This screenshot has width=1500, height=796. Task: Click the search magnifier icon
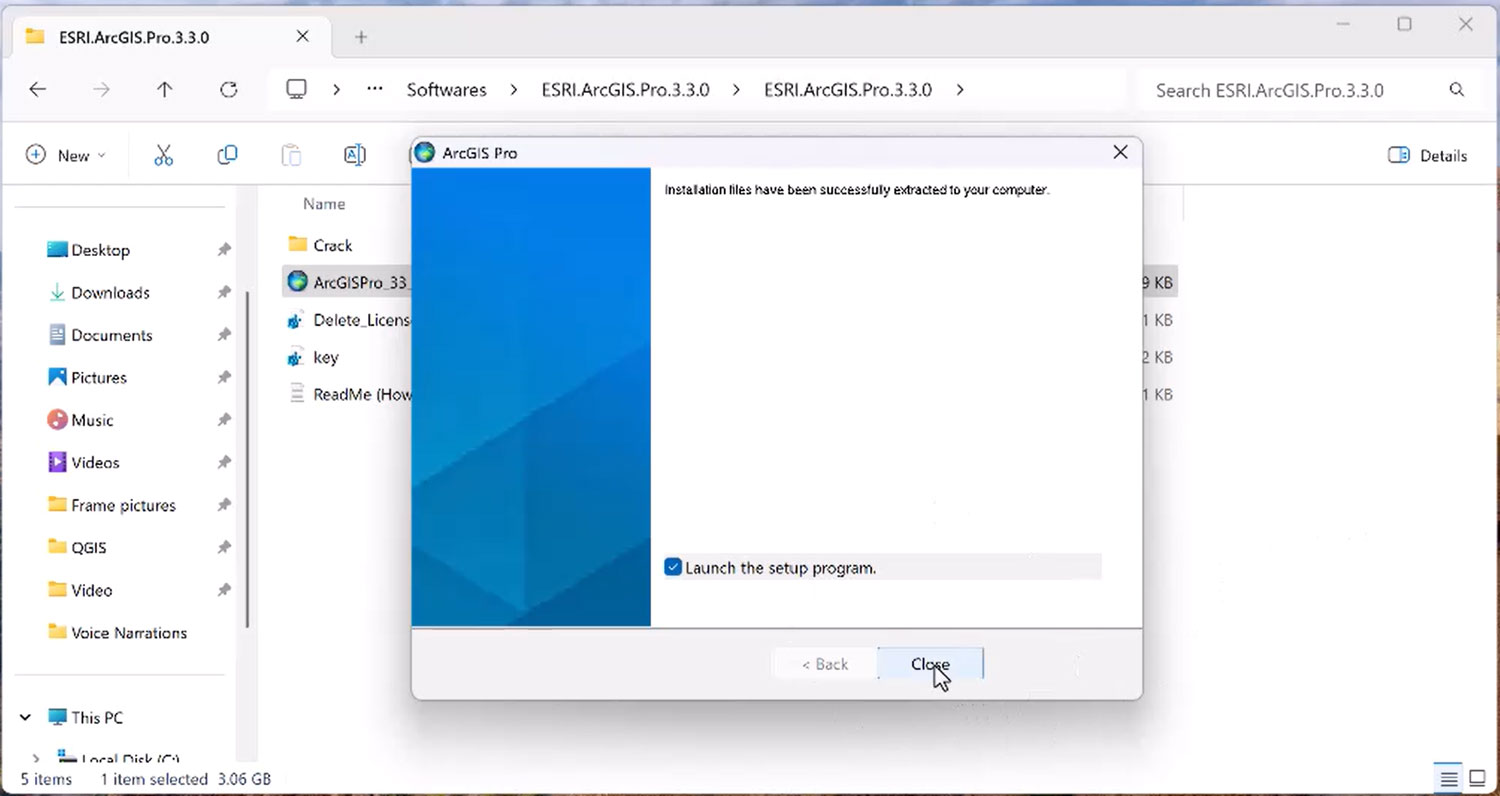(x=1456, y=90)
